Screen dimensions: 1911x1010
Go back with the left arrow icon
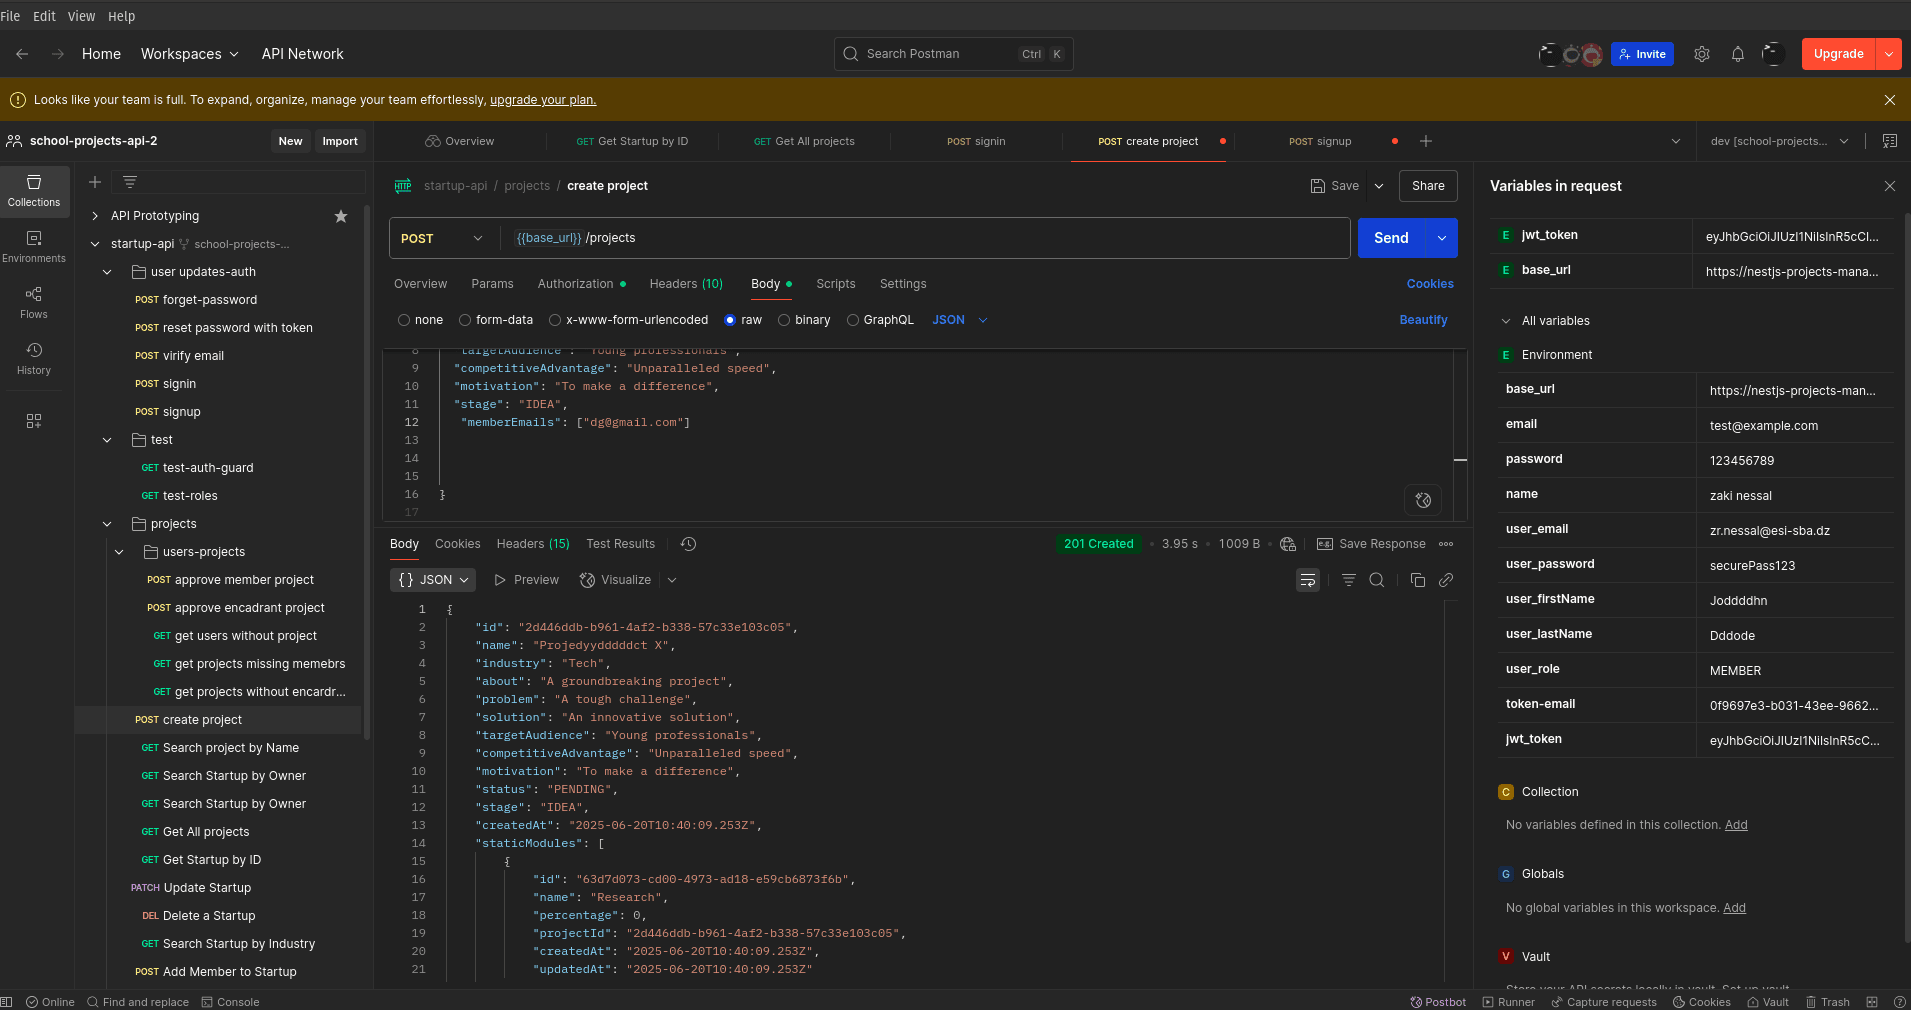coord(22,54)
